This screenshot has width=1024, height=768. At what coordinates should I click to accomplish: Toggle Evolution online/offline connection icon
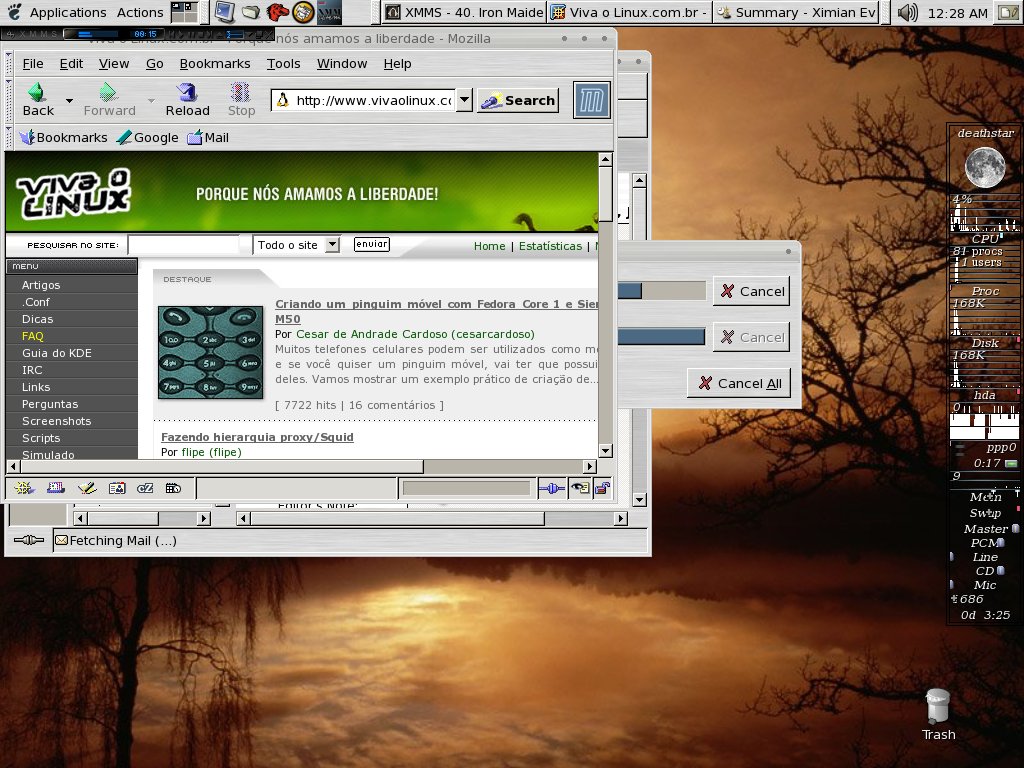tap(29, 540)
